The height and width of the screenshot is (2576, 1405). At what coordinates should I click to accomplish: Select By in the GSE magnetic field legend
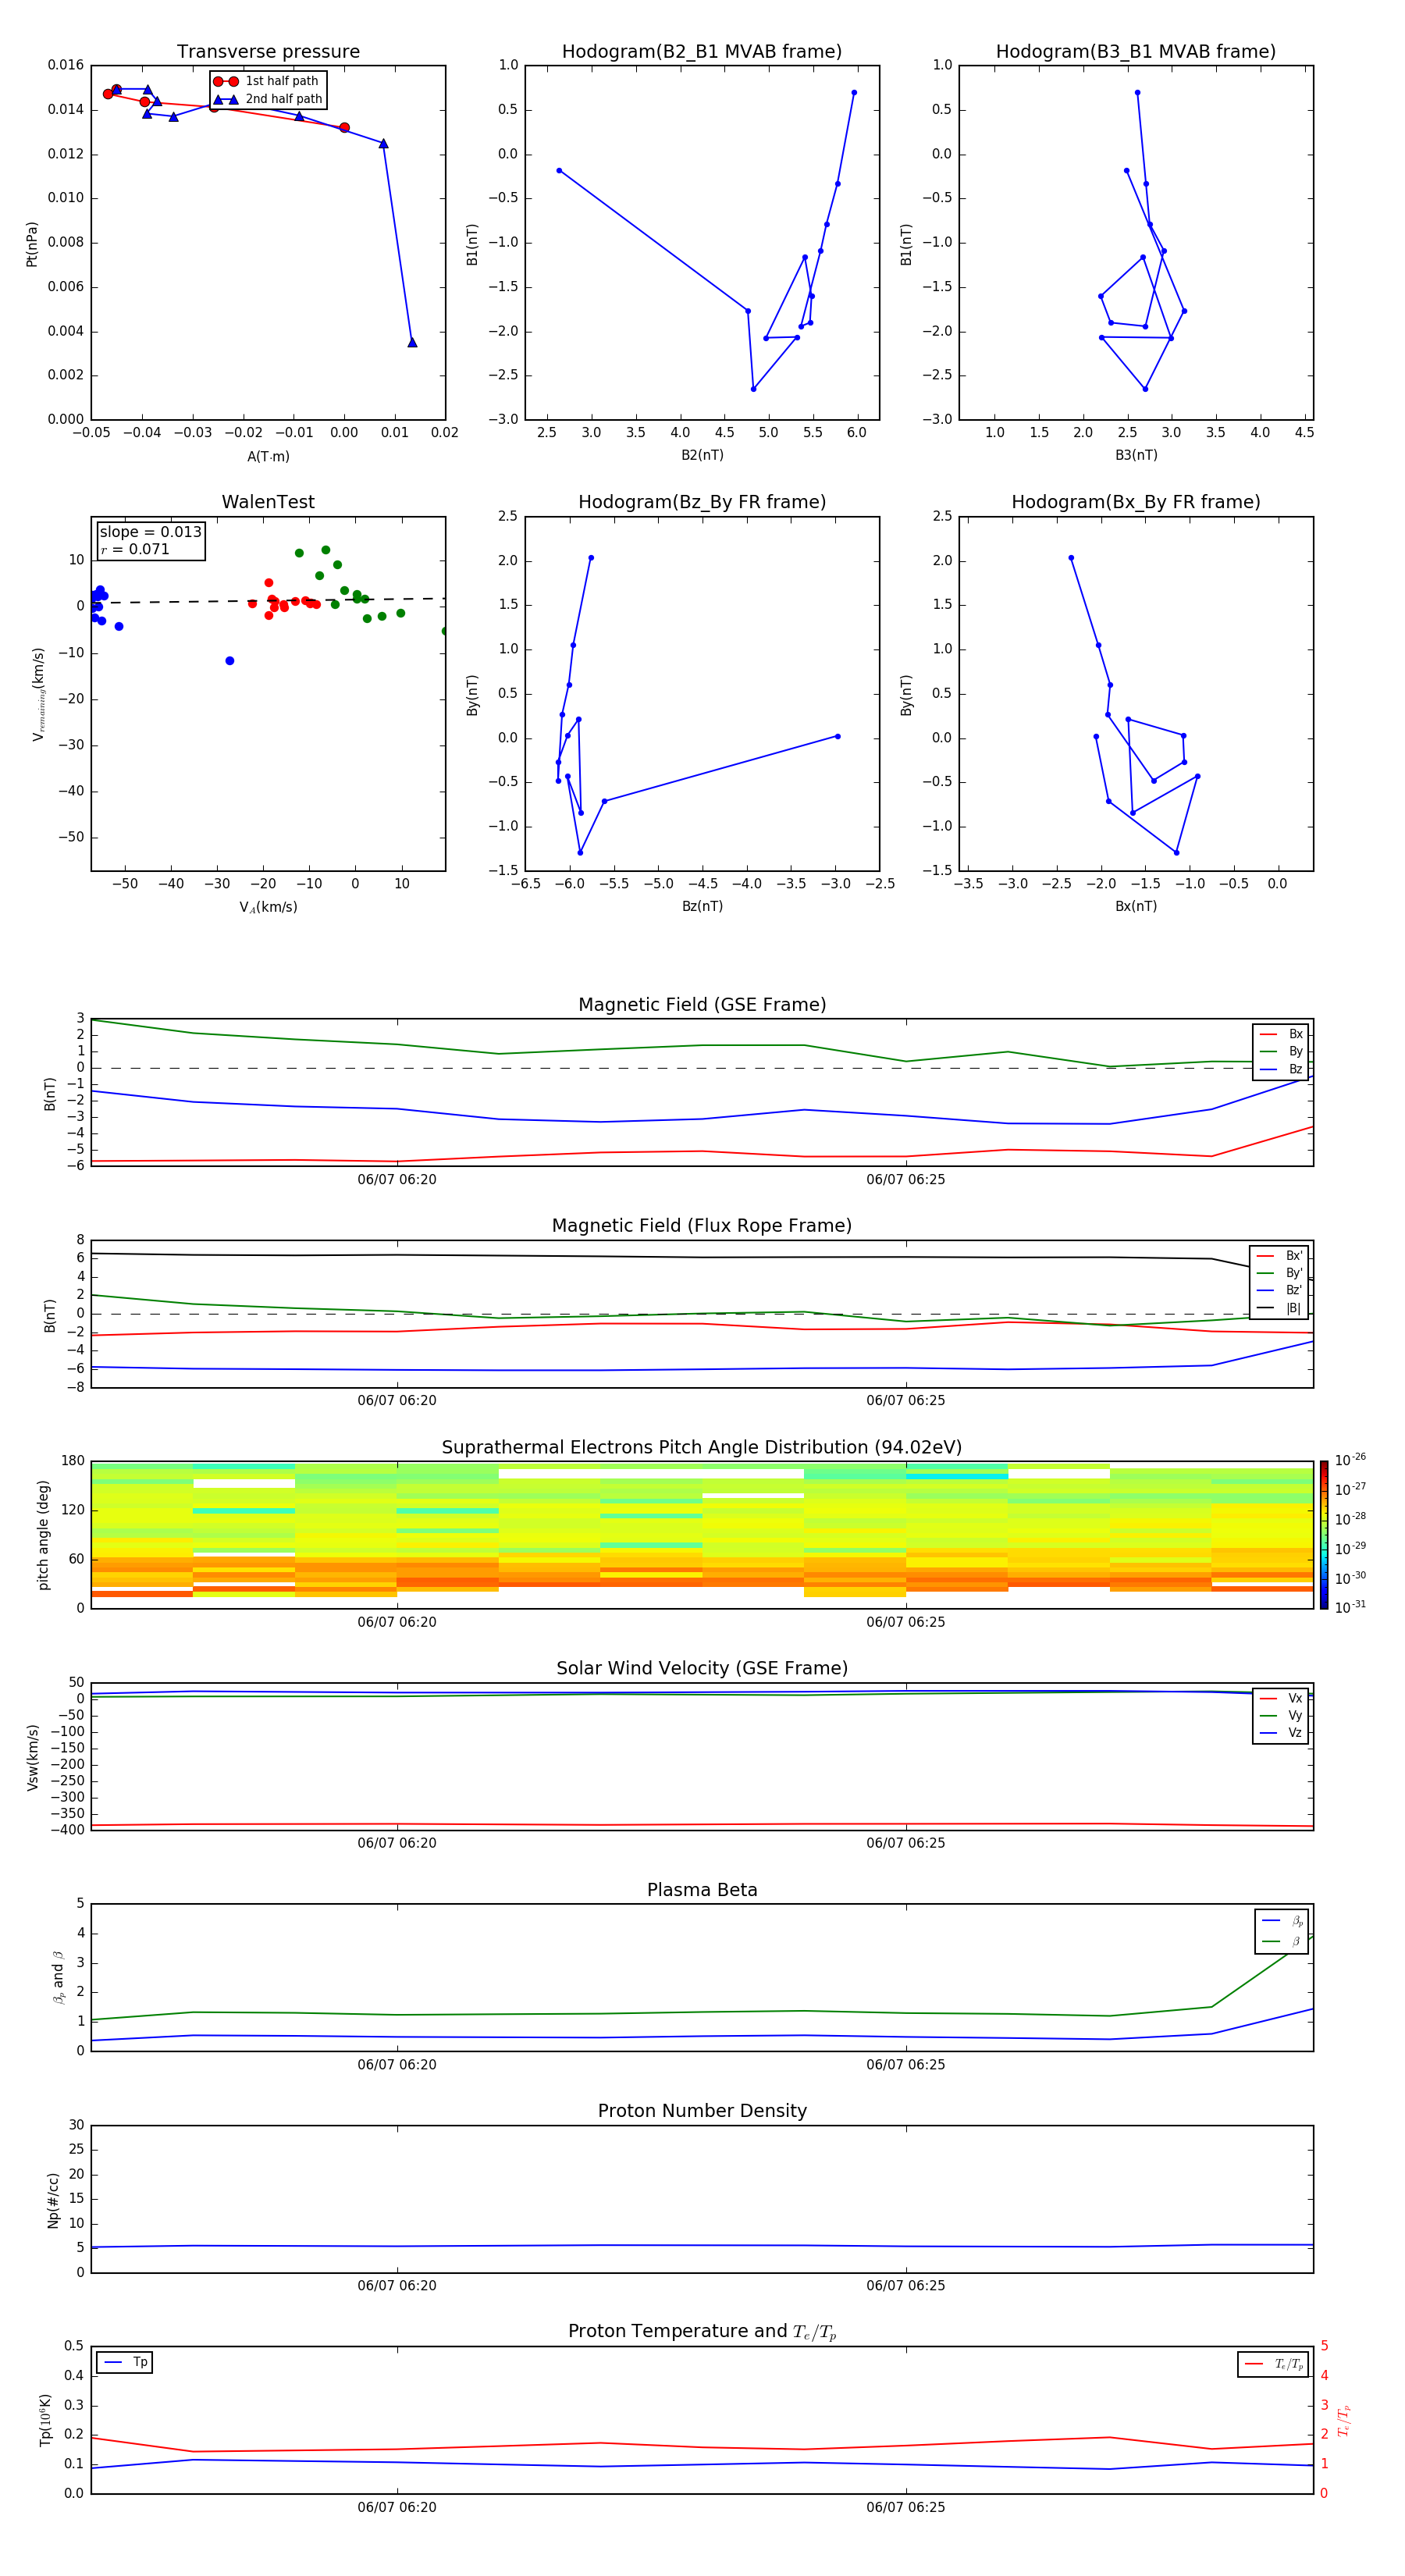click(1281, 1051)
